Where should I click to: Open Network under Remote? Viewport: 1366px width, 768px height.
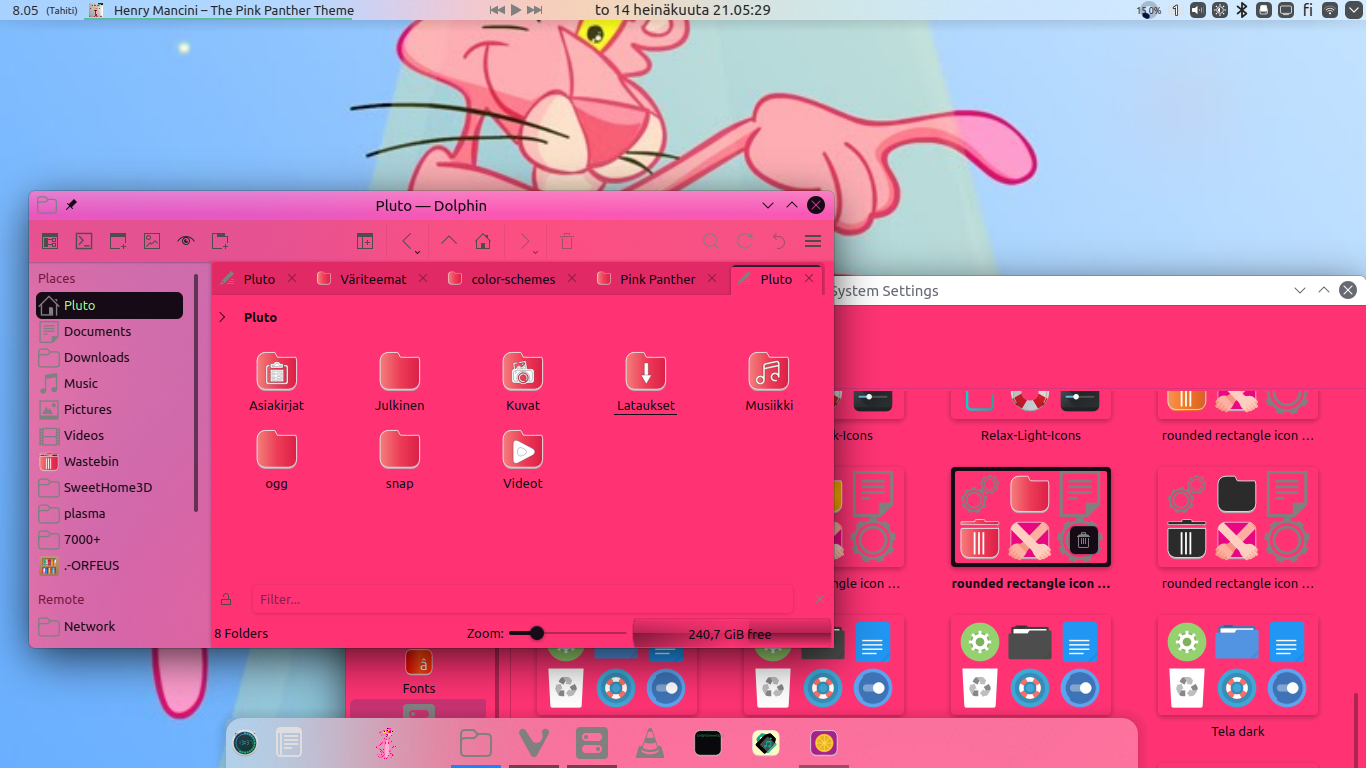(109, 626)
